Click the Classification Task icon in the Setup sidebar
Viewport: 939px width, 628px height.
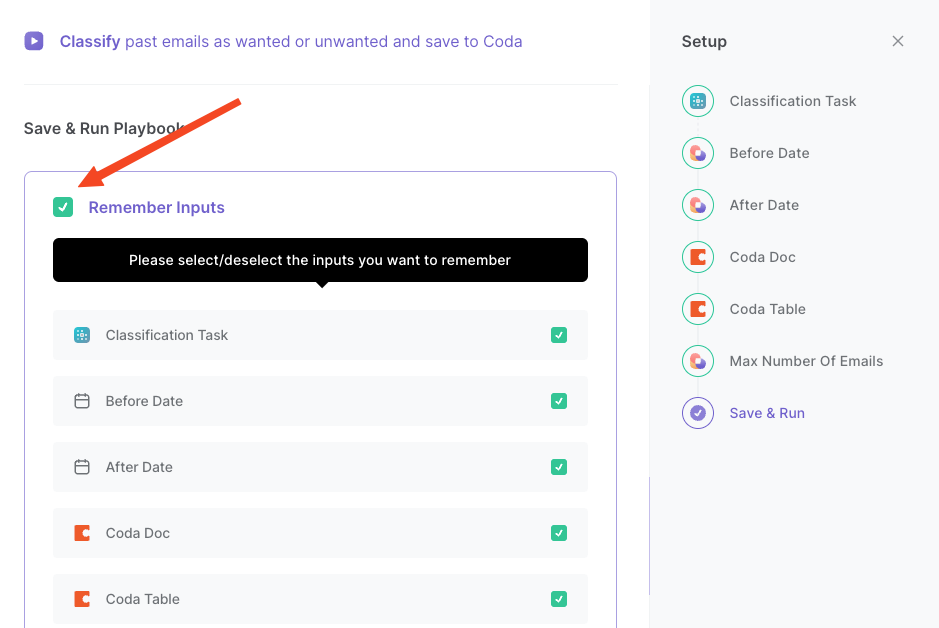[x=698, y=101]
